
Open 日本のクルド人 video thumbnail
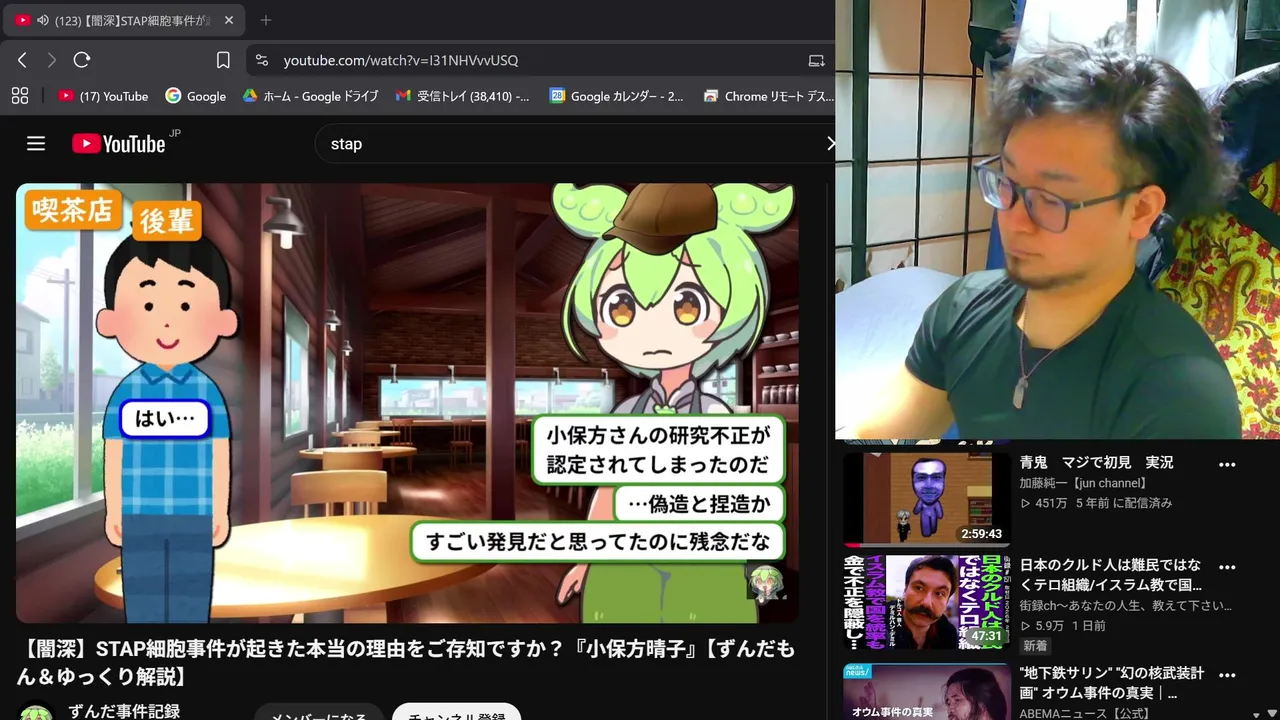click(x=926, y=602)
